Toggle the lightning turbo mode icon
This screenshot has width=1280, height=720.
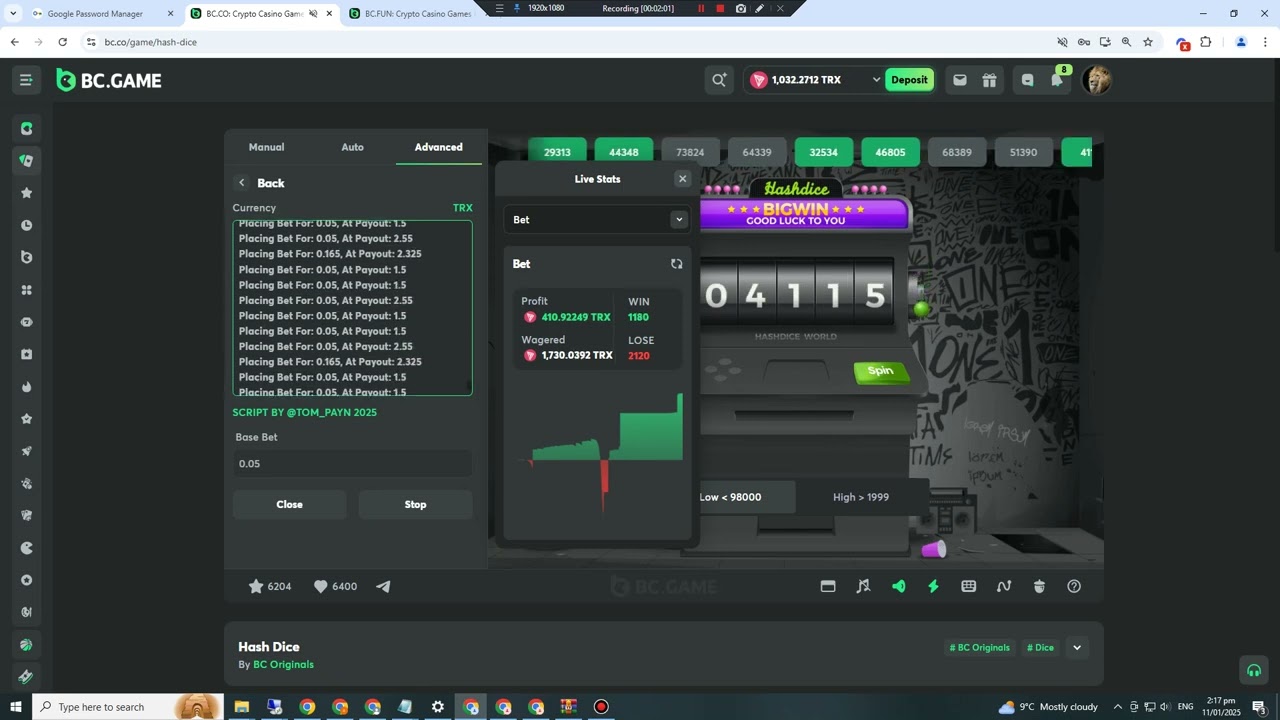click(933, 586)
